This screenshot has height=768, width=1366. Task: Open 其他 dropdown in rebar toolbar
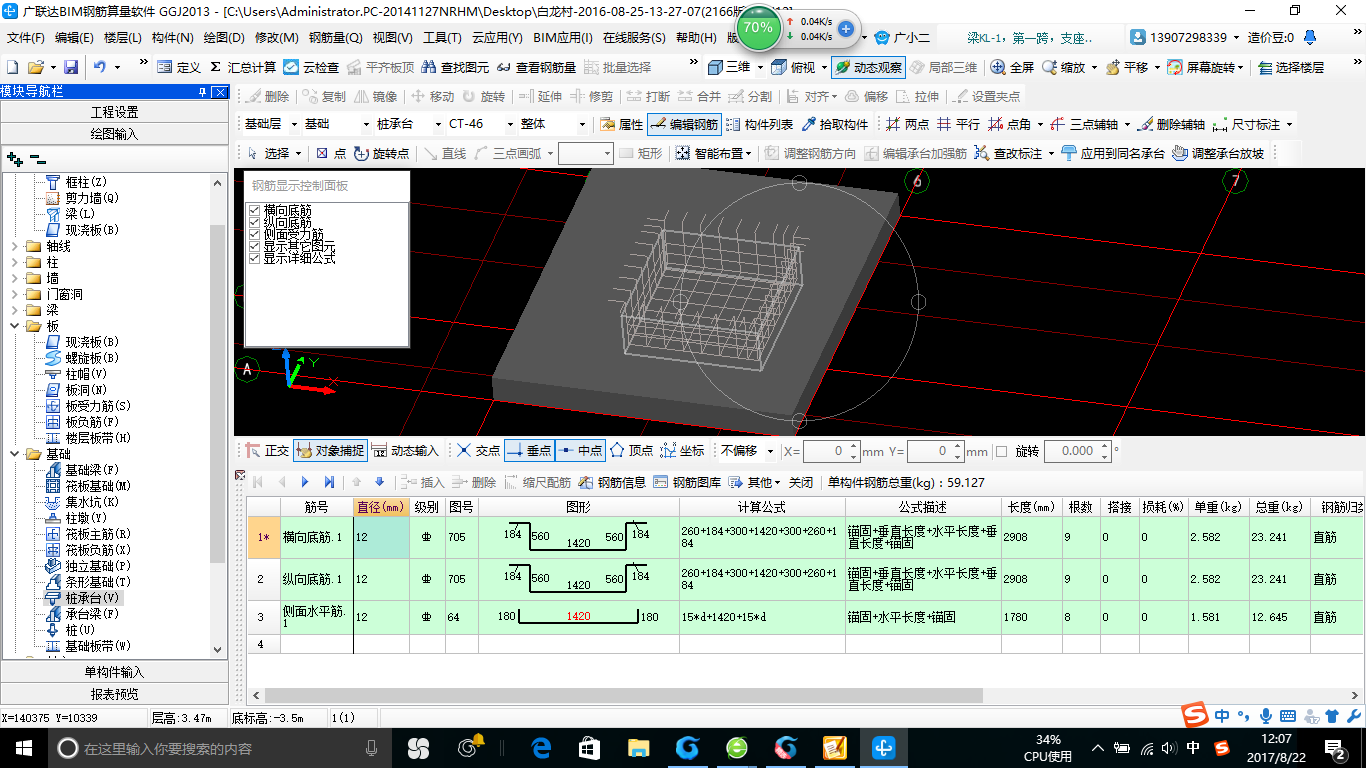pyautogui.click(x=757, y=482)
